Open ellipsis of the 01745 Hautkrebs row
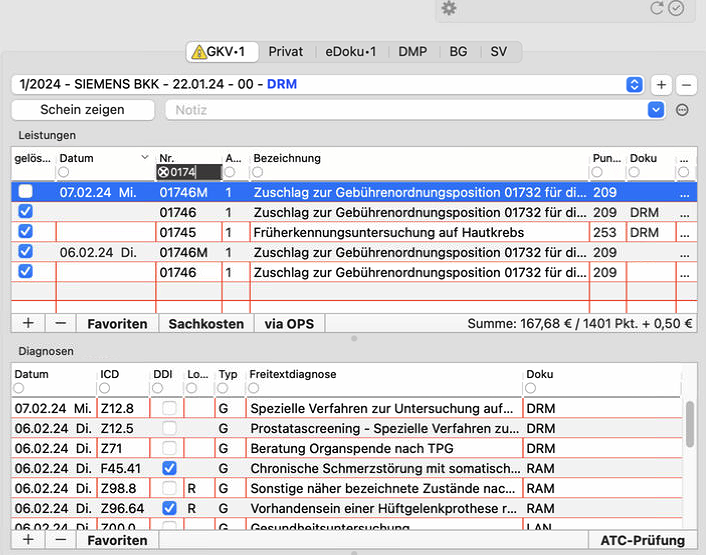The width and height of the screenshot is (706, 555). 685,233
